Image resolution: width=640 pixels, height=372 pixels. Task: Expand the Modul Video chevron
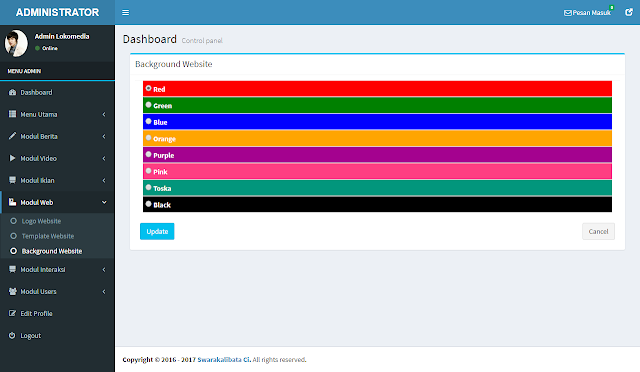[x=104, y=158]
